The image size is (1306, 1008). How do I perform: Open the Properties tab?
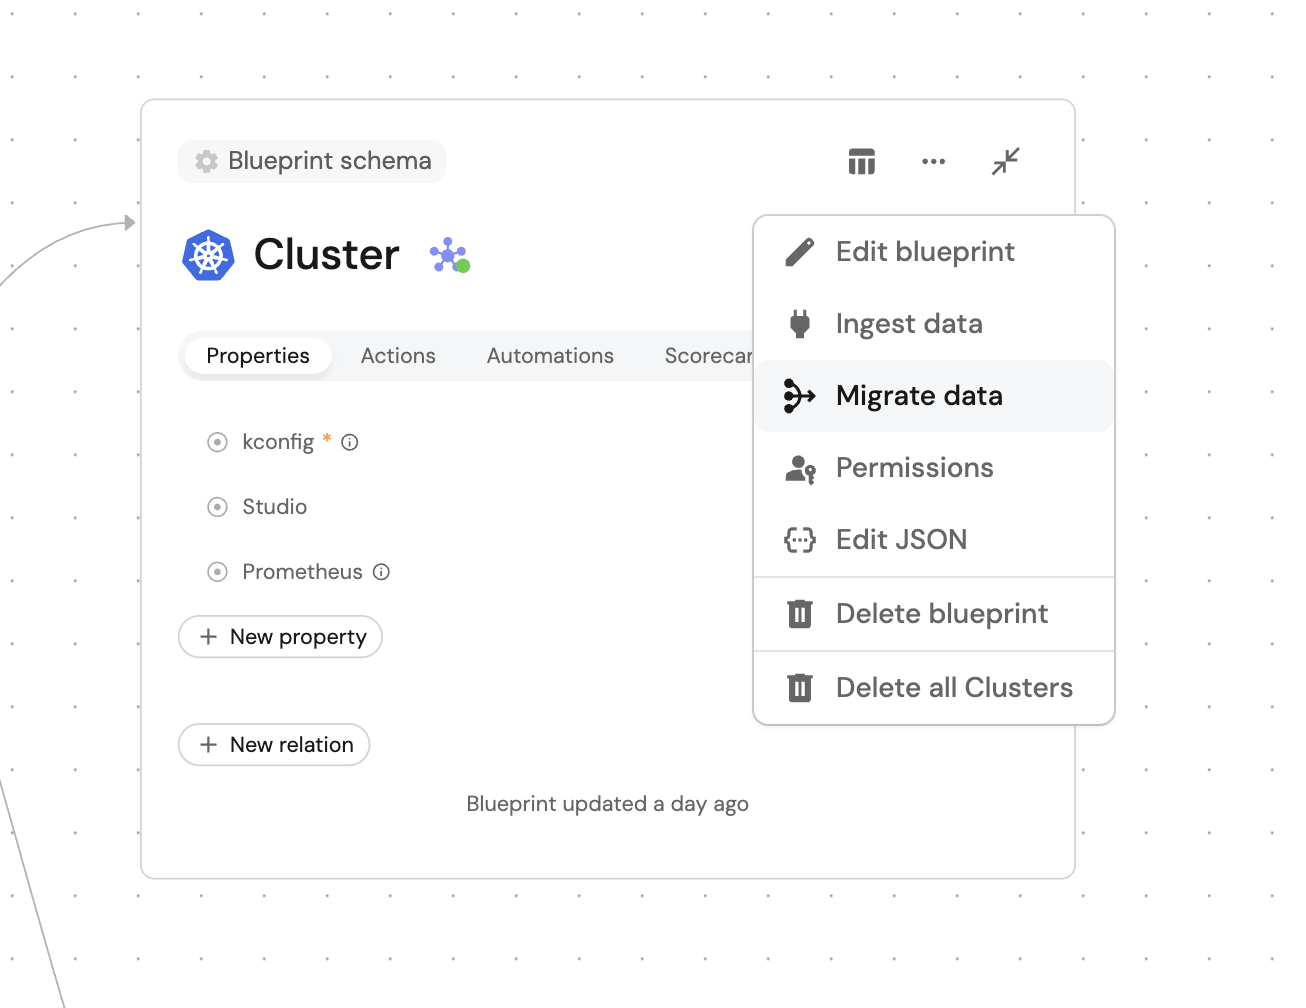tap(258, 356)
